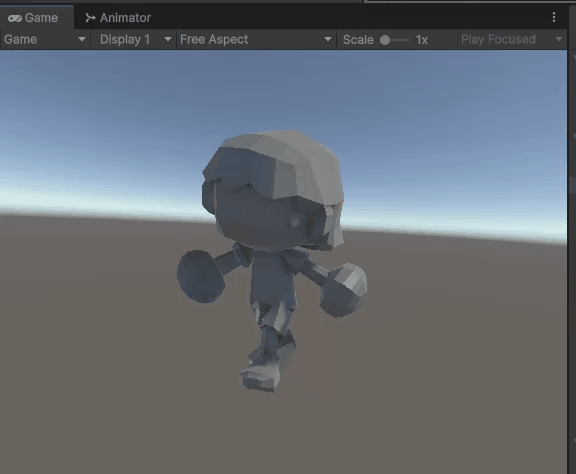
Task: Switch to the Game tab
Action: click(36, 18)
